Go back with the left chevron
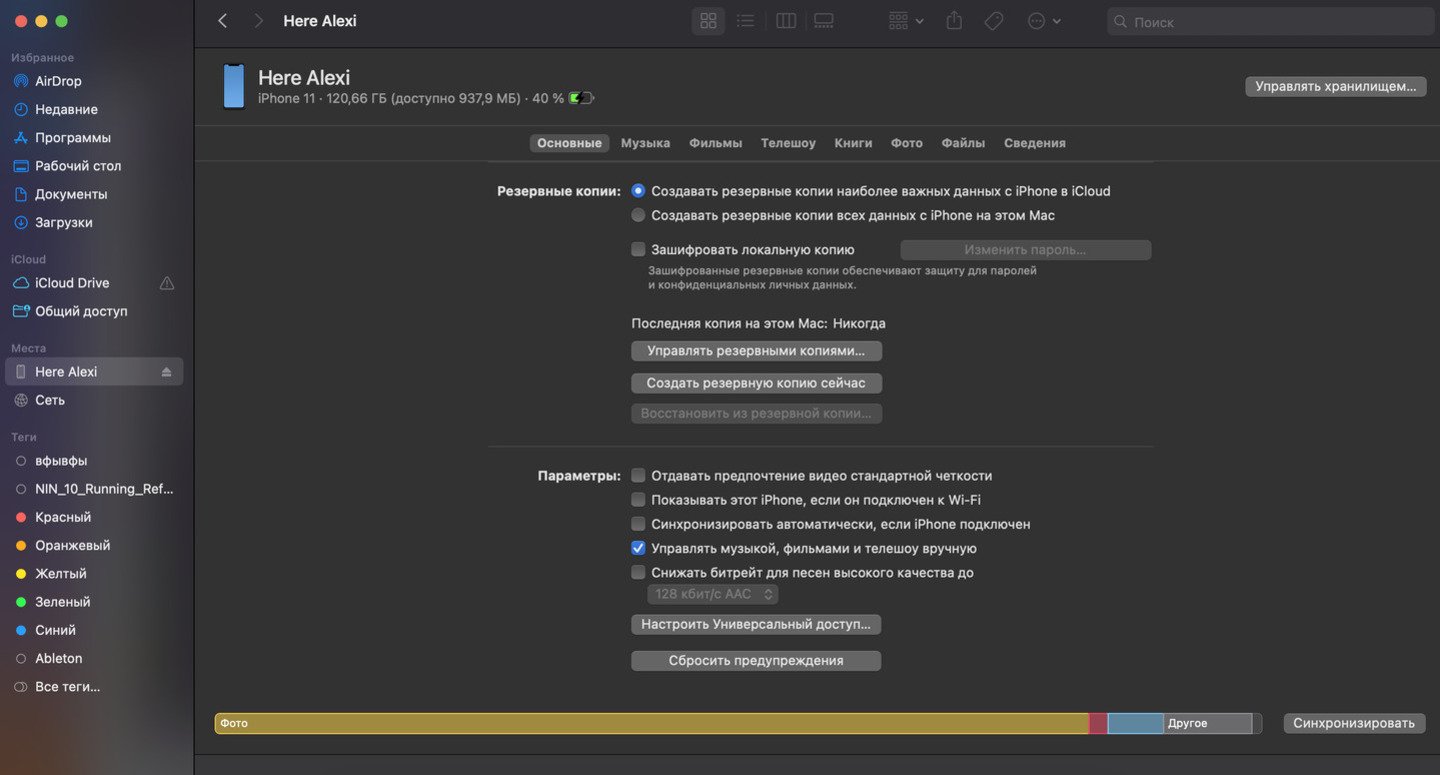Screen dimensions: 1440x775 click(x=222, y=21)
